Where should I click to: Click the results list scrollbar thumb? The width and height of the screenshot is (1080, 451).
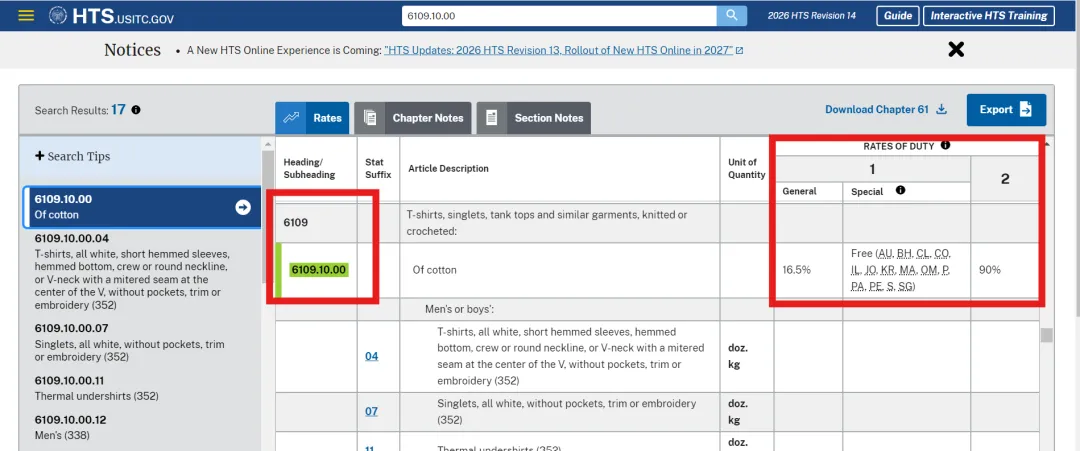(x=267, y=219)
